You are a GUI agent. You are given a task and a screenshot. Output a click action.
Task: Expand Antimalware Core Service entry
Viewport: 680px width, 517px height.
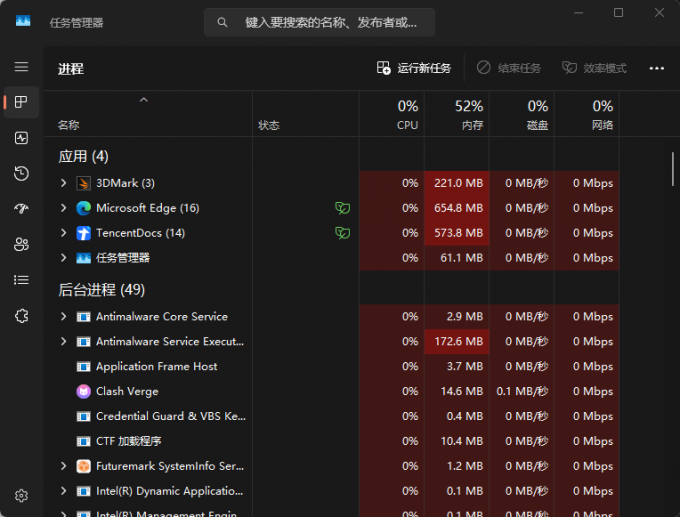coord(63,317)
